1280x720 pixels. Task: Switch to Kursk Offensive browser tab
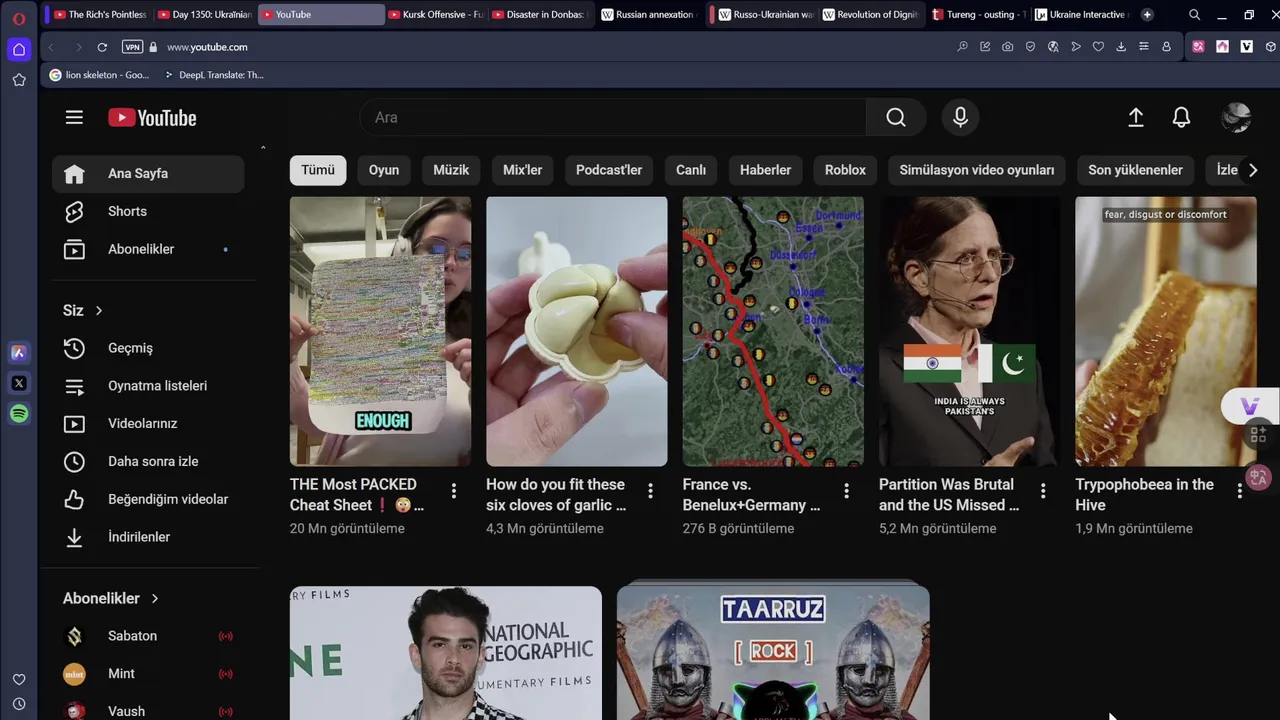pos(436,14)
